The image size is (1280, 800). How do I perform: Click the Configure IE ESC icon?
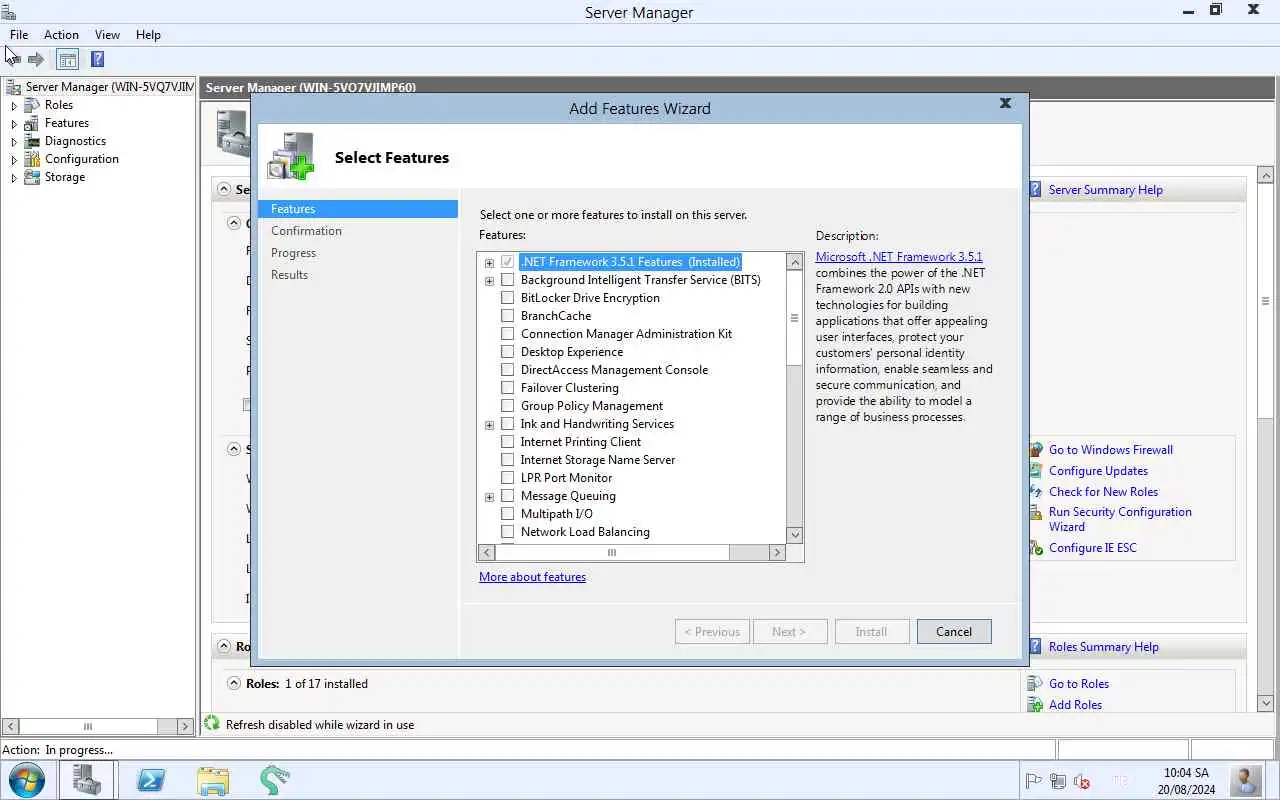coord(1036,548)
